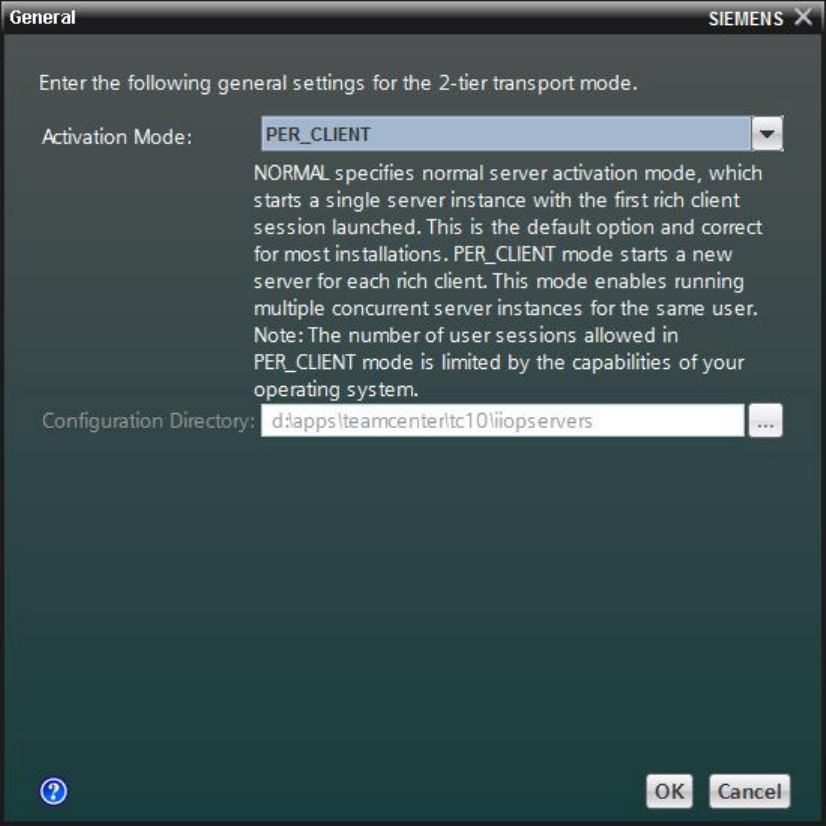This screenshot has height=826, width=826.
Task: Focus the Configuration Directory path field
Action: [x=503, y=420]
